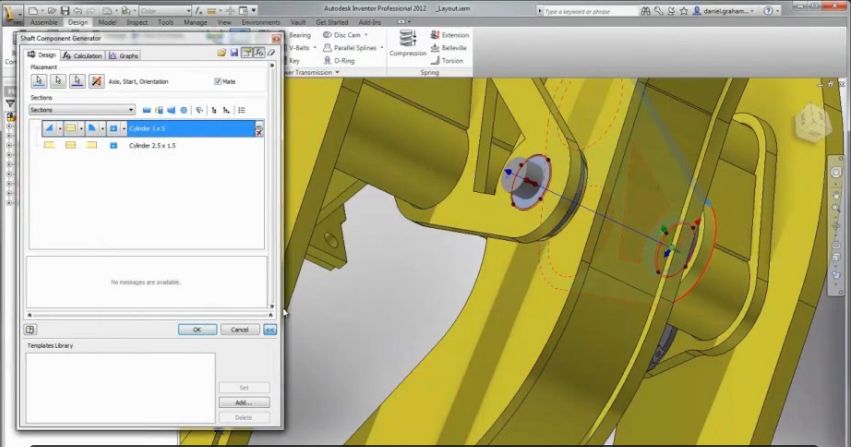
Task: Click the Torsion spring tool
Action: pos(447,61)
